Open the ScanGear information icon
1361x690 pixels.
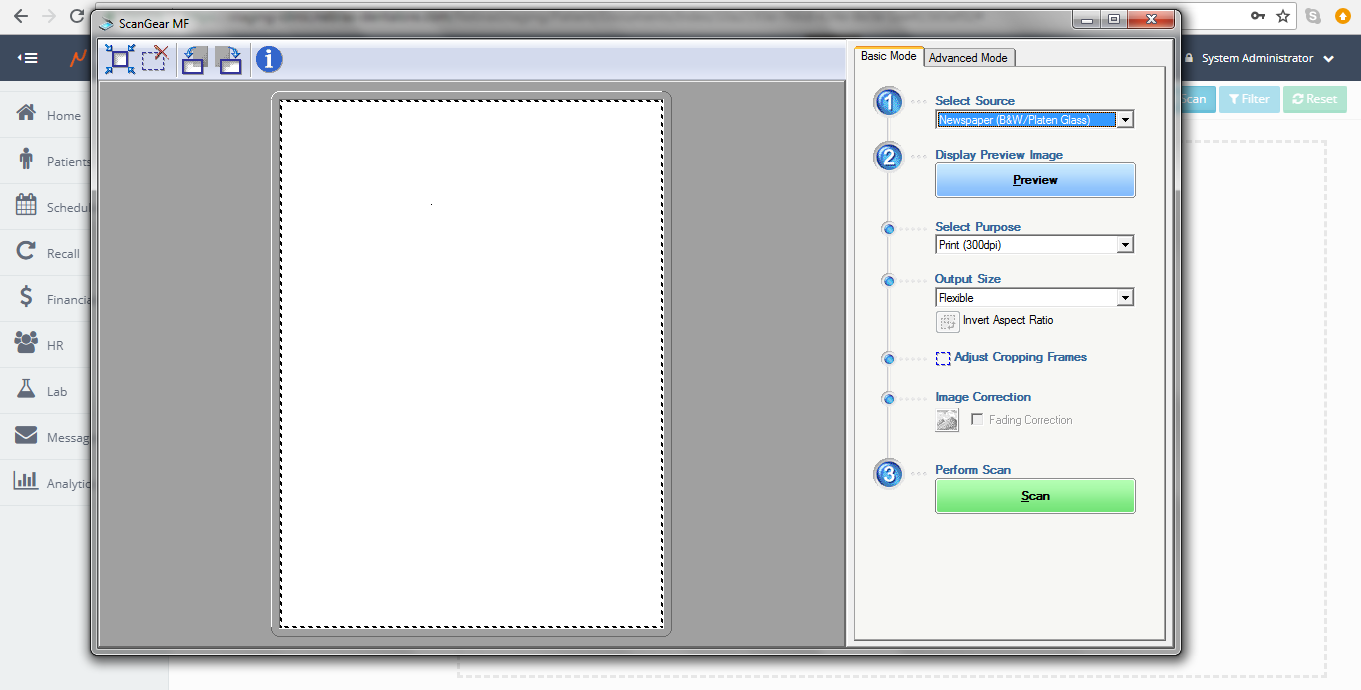269,60
